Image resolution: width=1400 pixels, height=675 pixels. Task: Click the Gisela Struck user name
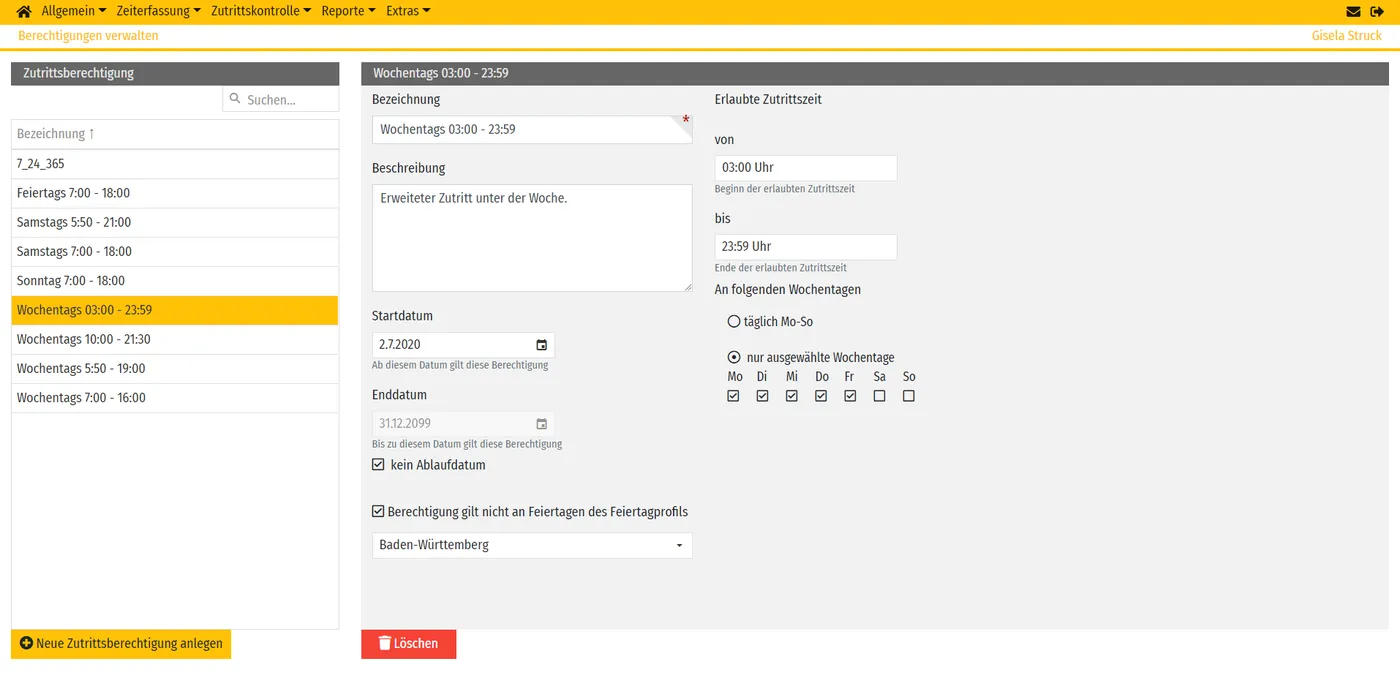(x=1346, y=36)
